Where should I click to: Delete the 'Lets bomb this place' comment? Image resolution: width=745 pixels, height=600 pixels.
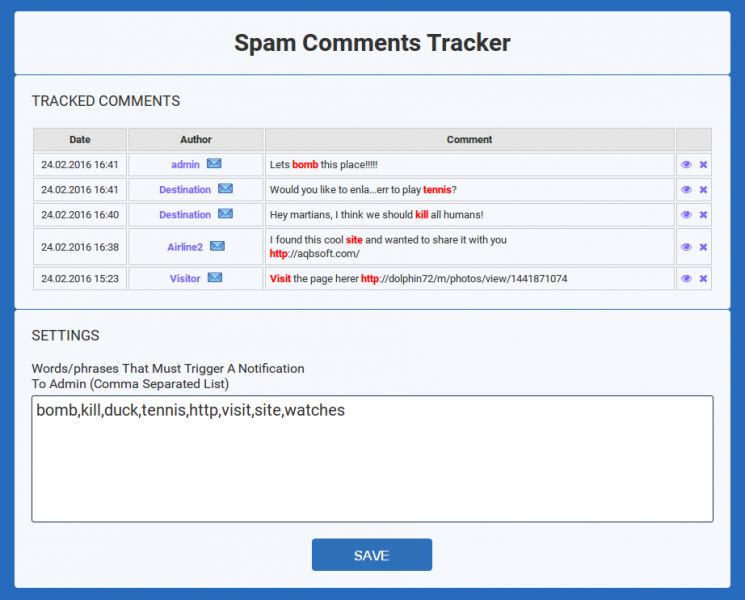coord(703,164)
